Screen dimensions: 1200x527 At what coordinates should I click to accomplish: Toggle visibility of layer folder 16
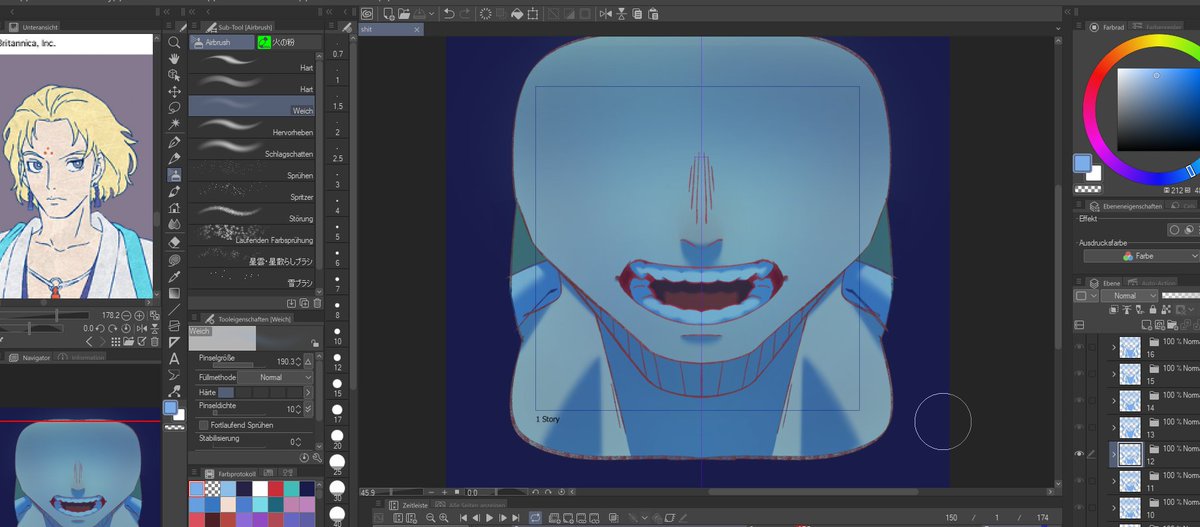(x=1079, y=346)
